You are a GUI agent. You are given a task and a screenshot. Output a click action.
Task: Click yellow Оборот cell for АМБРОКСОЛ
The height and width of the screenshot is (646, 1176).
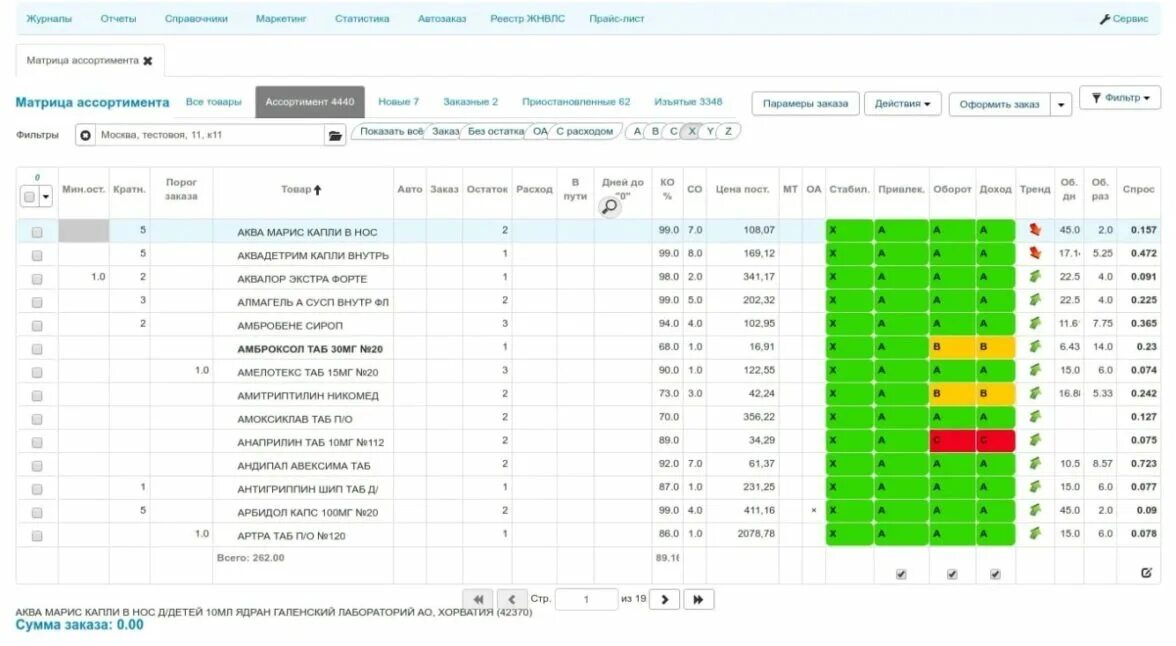click(952, 347)
